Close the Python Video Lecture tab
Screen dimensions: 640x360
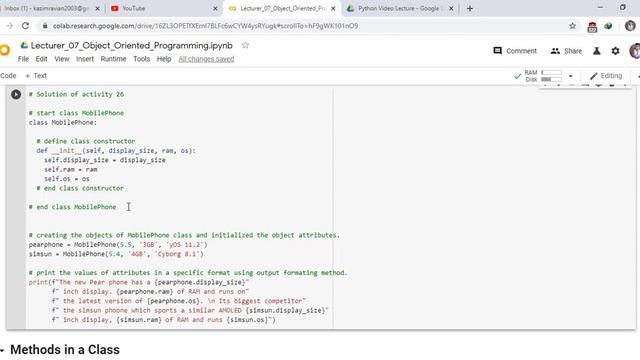click(x=451, y=8)
